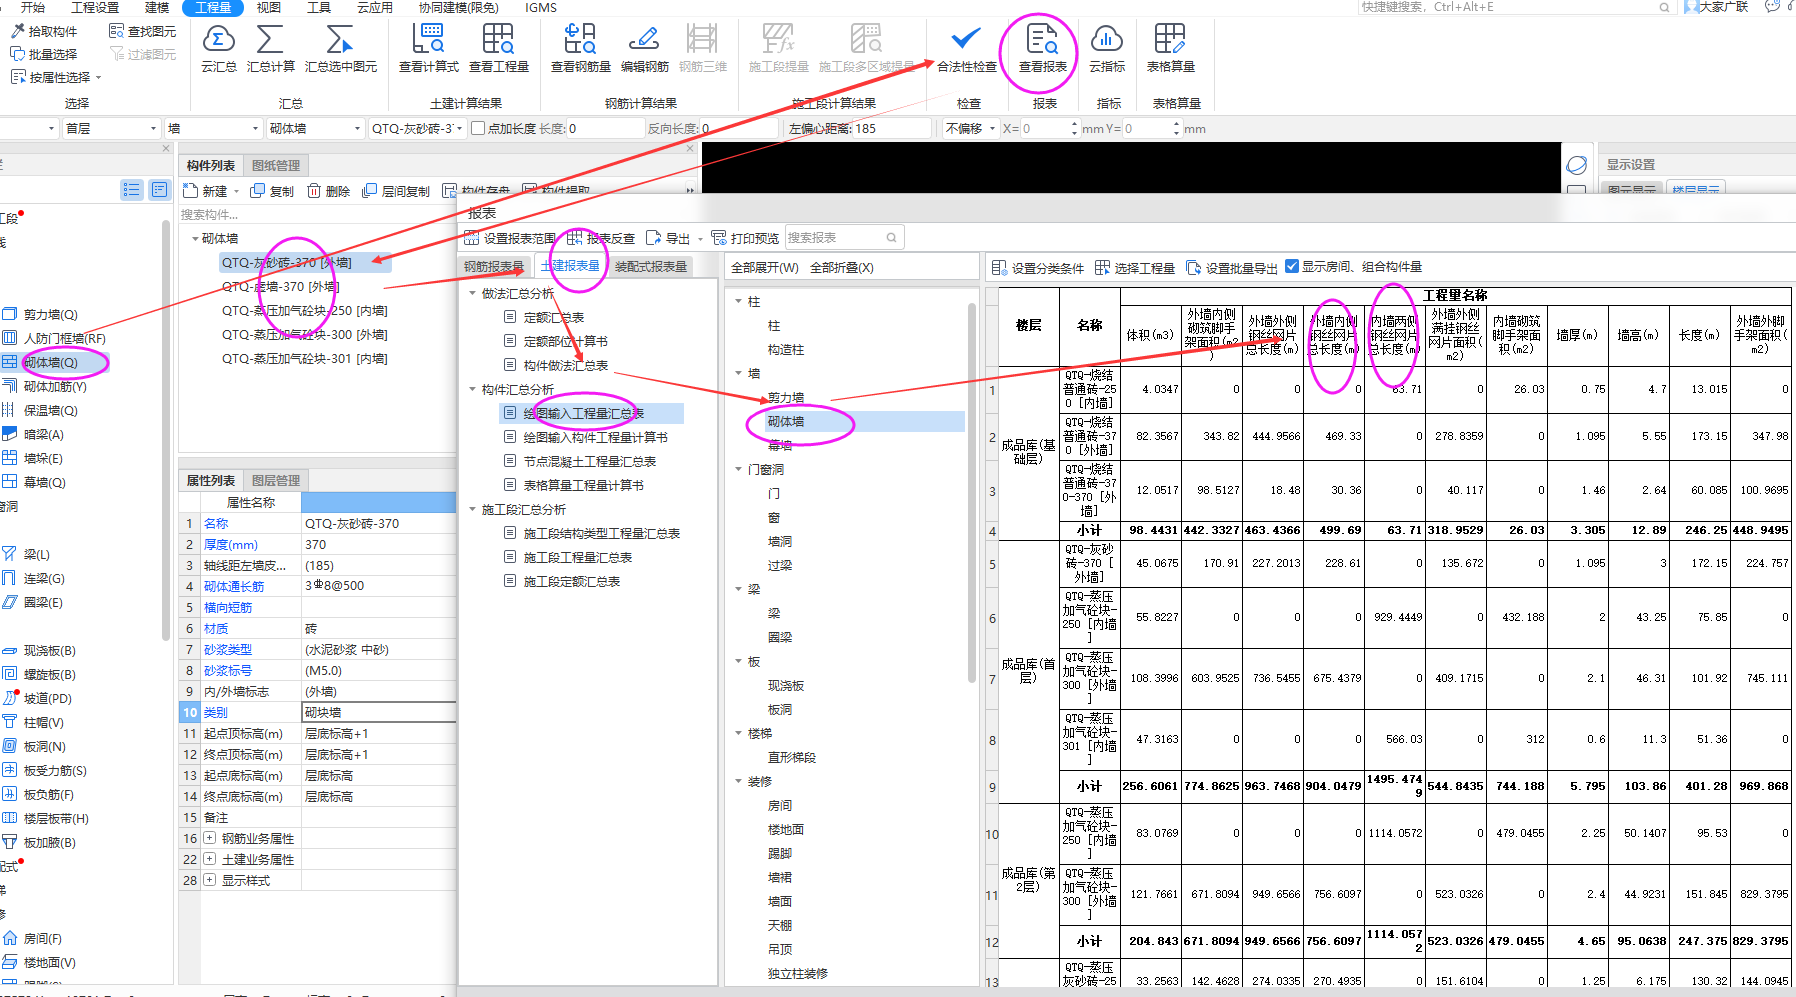The image size is (1796, 997).
Task: Click 查找图元 find element tool
Action: 142,31
